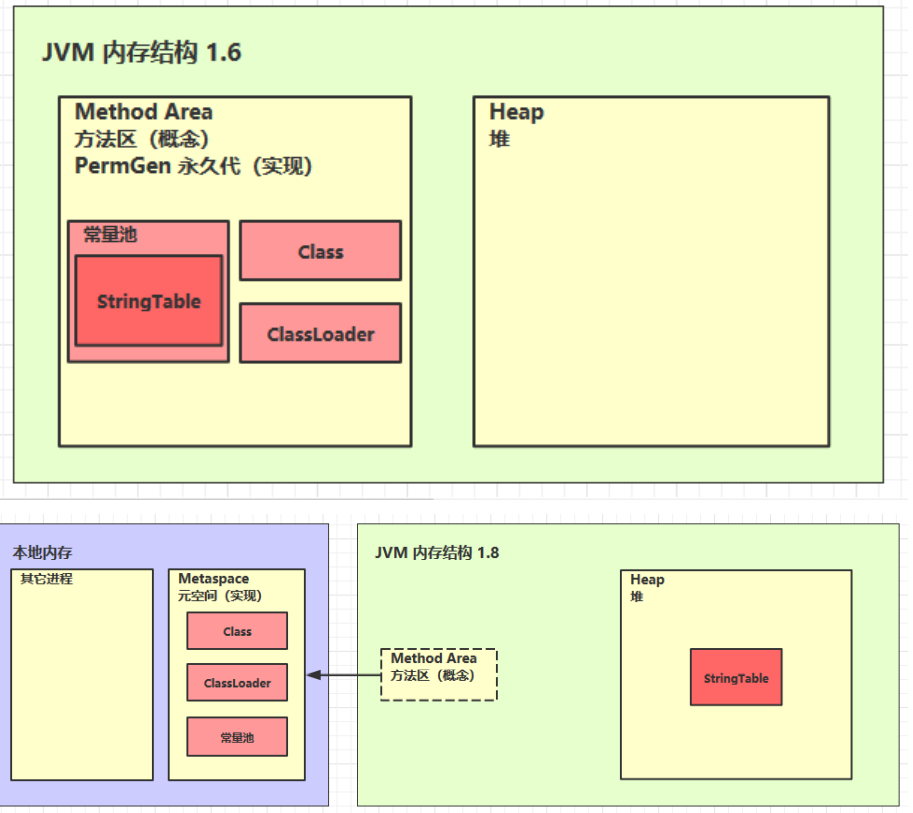Select the 'Heap' heading in 1.6 diagram
Viewport: 913px width, 813px height.
(x=516, y=112)
